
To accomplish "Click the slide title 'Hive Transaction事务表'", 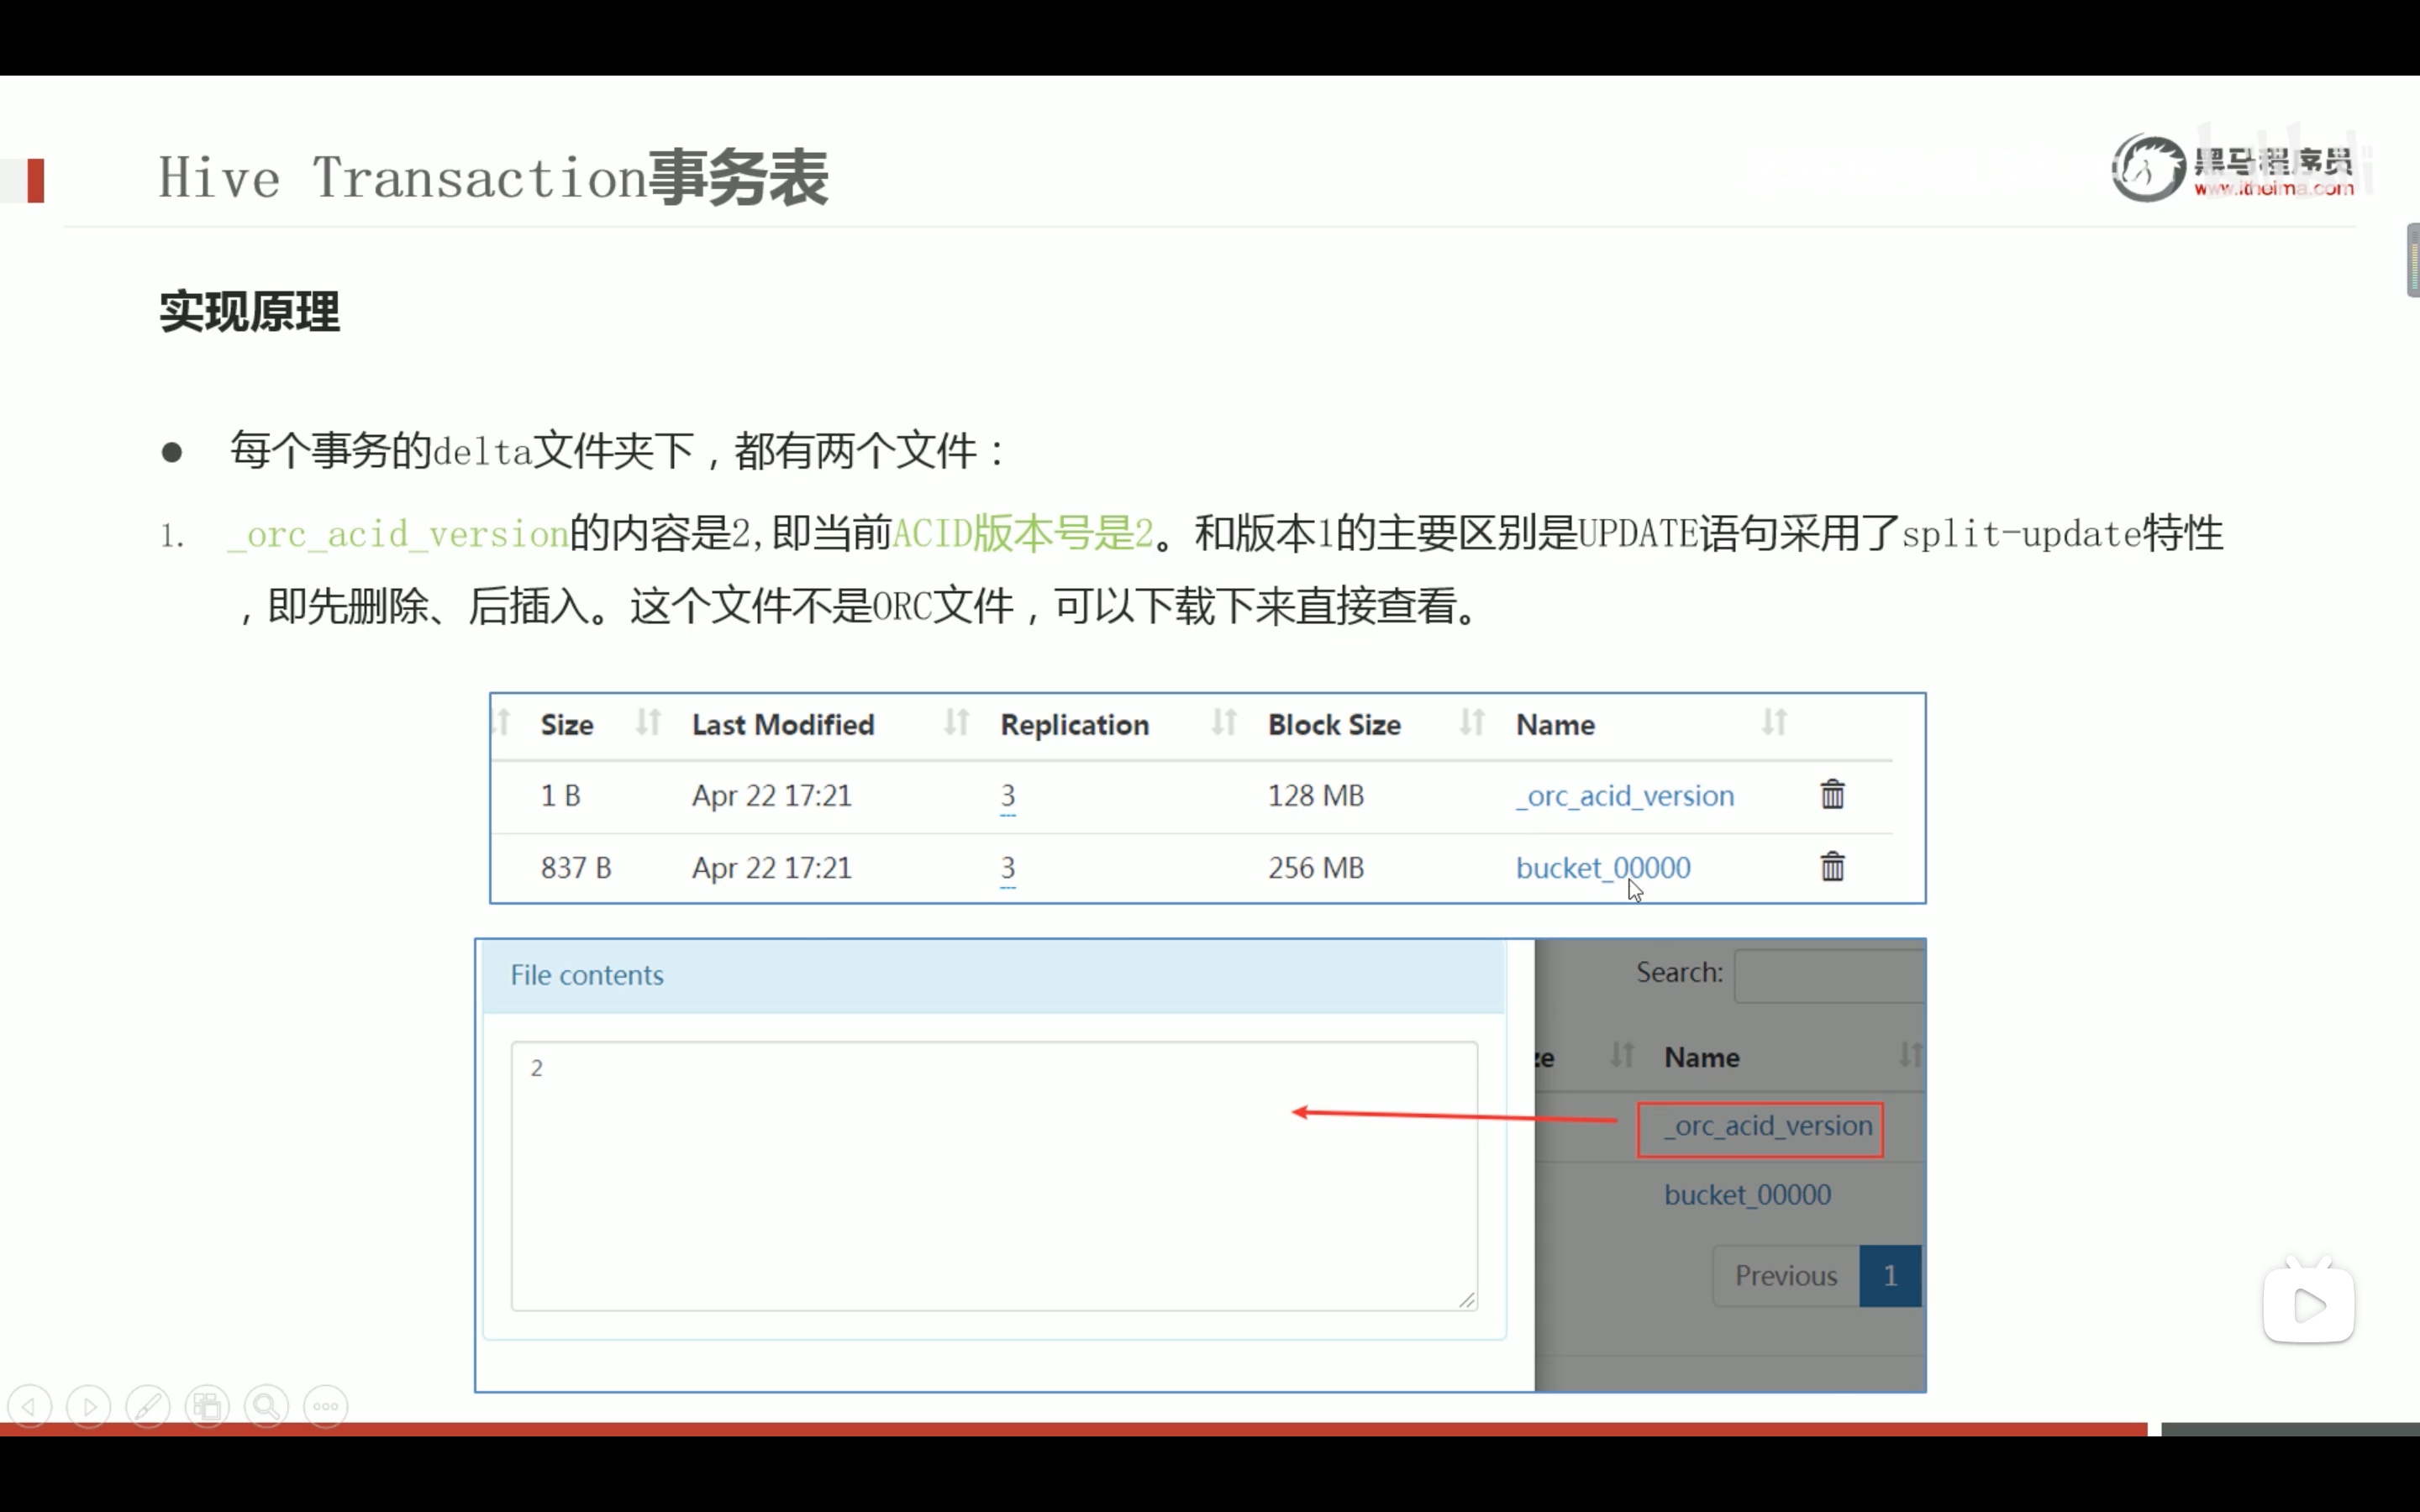I will [493, 178].
